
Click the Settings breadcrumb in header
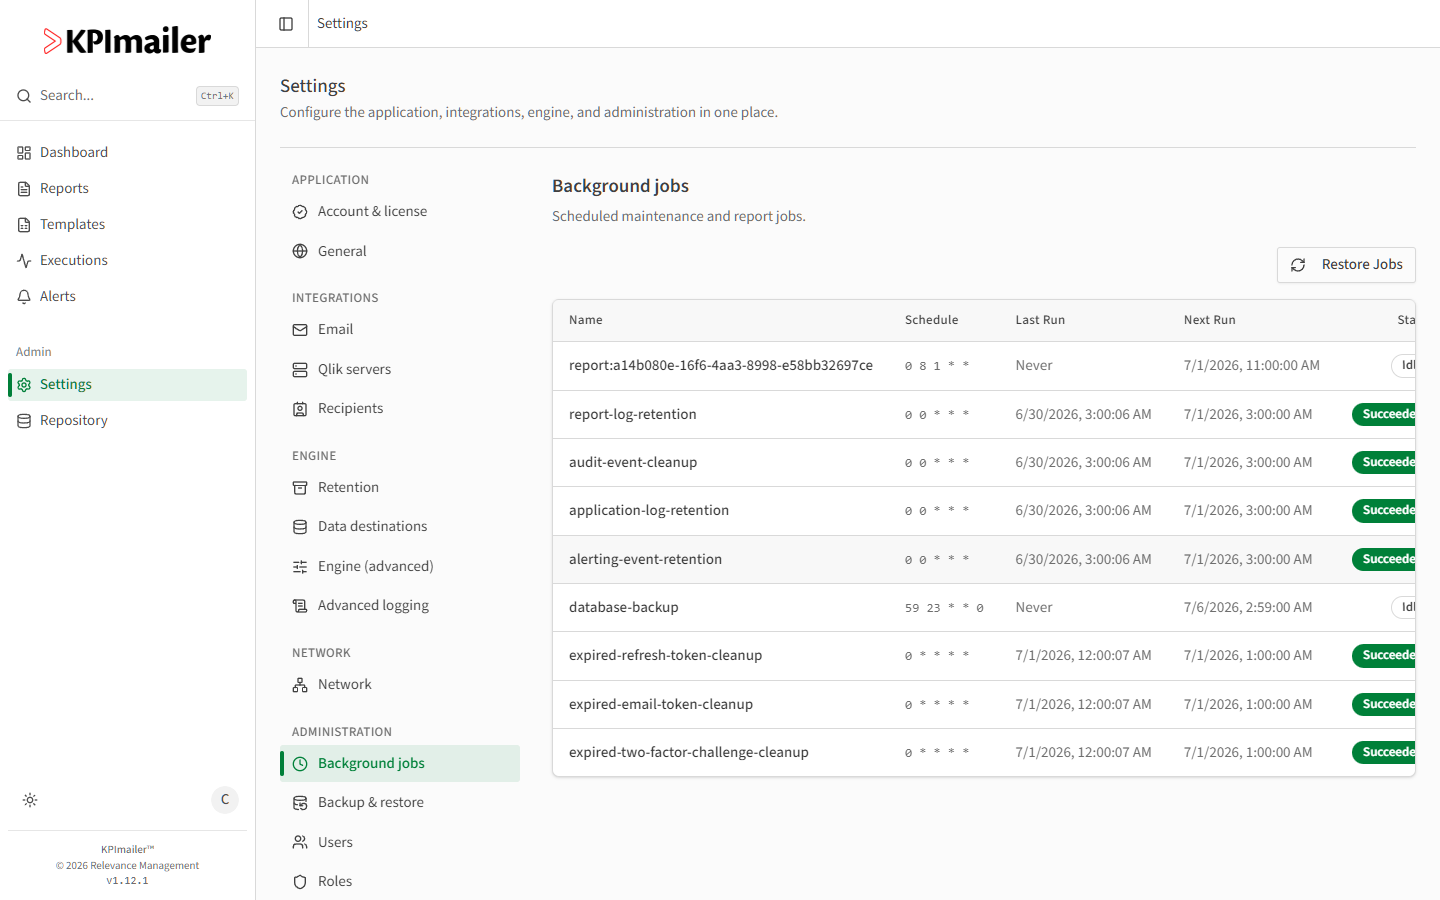(x=342, y=24)
